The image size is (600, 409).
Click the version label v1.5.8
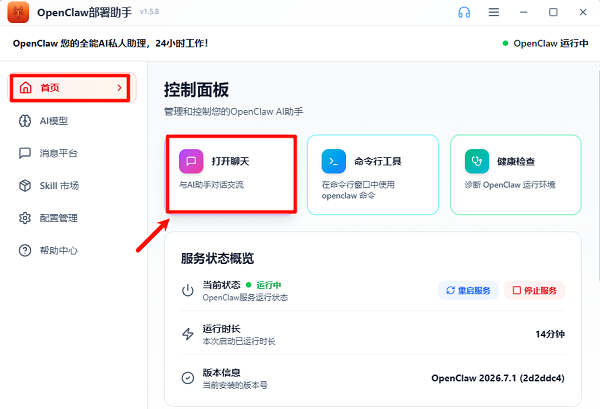(x=149, y=12)
